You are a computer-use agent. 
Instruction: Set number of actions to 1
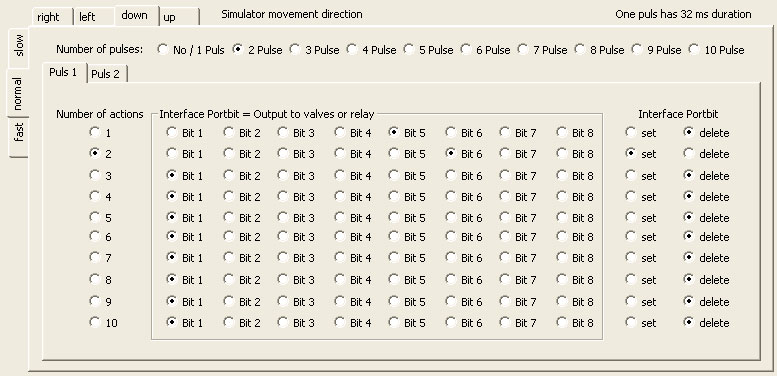coord(94,132)
